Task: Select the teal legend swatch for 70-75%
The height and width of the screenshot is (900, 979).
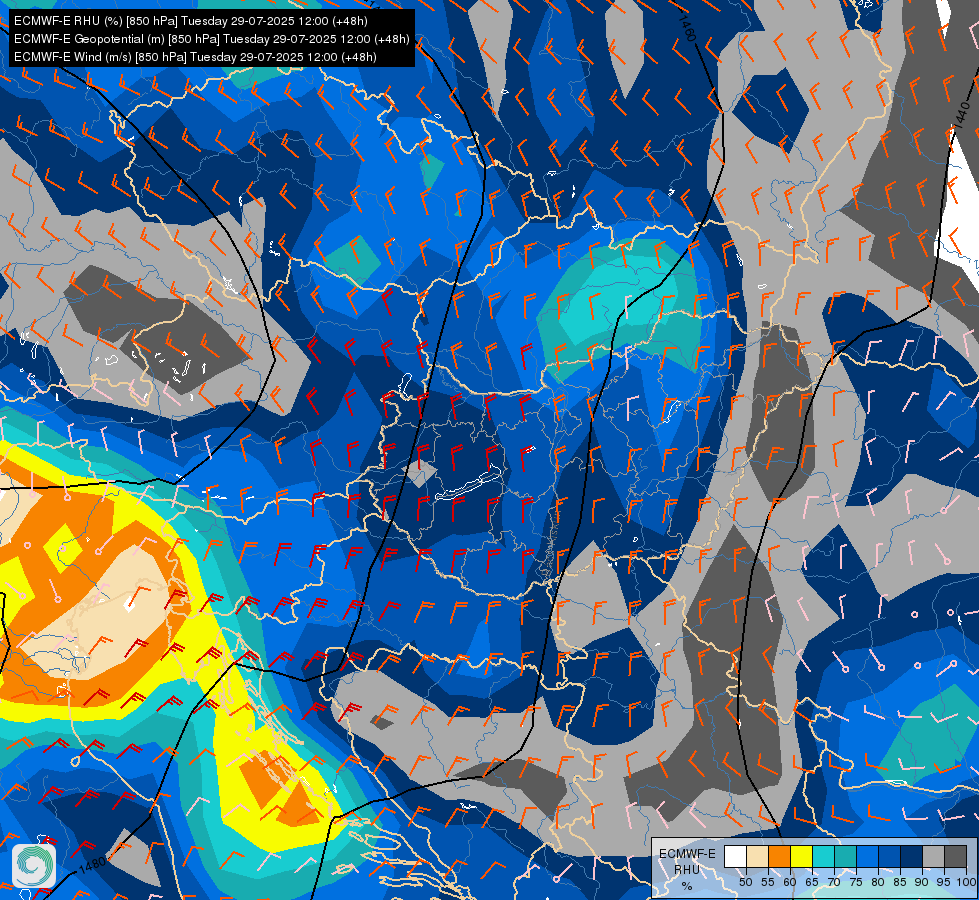Action: [845, 856]
